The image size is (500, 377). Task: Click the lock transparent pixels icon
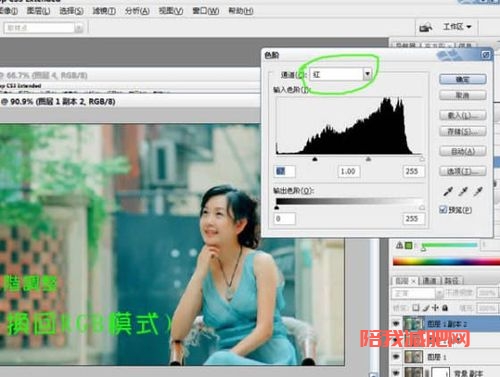(x=416, y=308)
